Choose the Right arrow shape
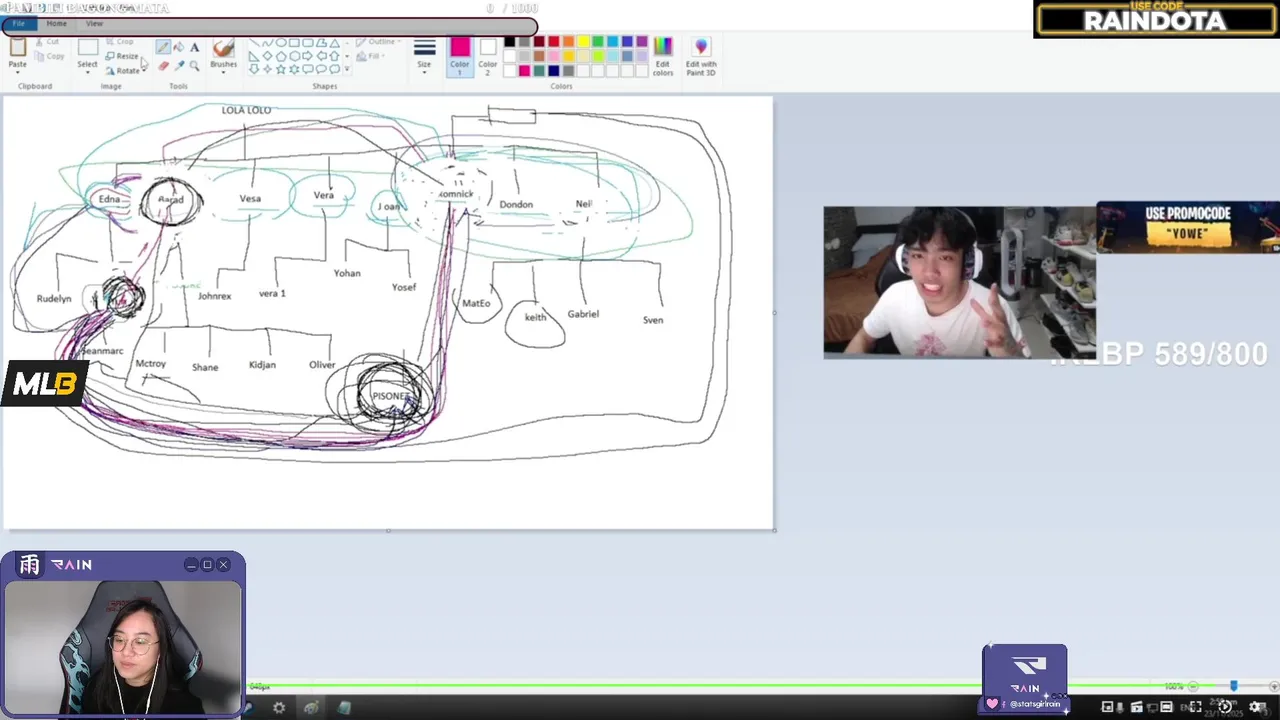The width and height of the screenshot is (1280, 720). click(308, 56)
